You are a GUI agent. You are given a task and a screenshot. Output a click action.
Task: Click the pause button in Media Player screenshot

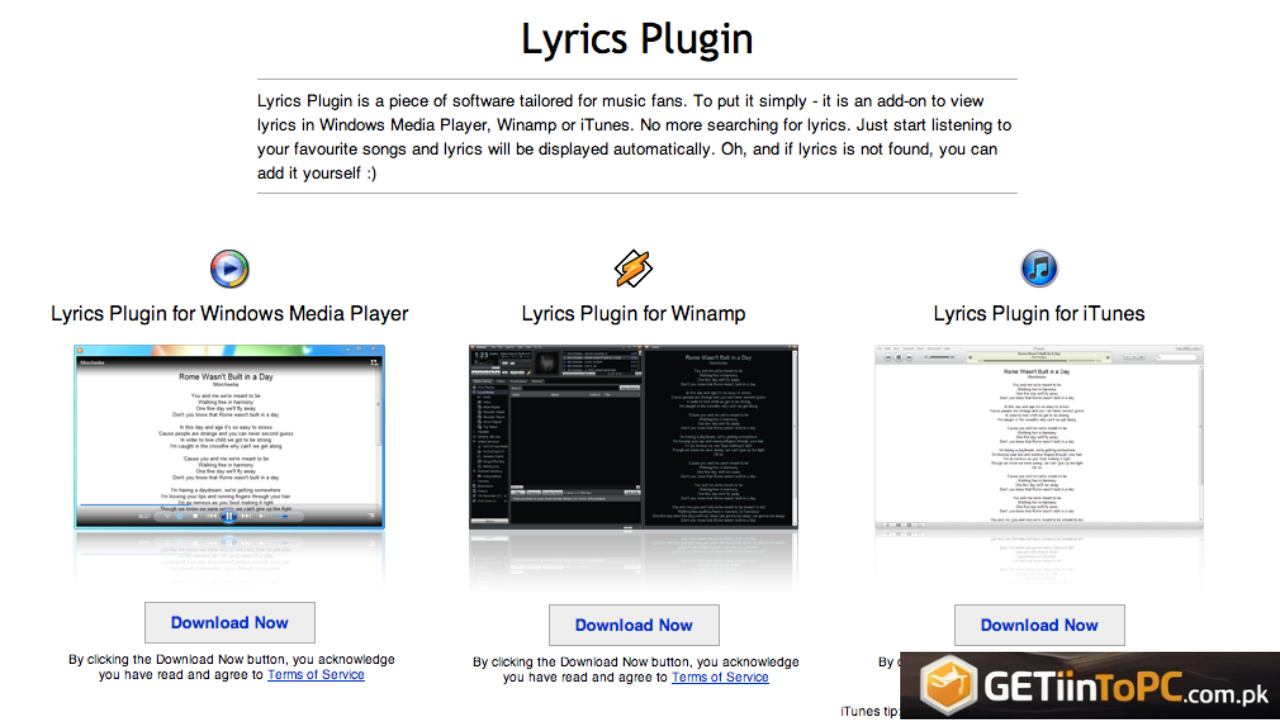point(229,516)
